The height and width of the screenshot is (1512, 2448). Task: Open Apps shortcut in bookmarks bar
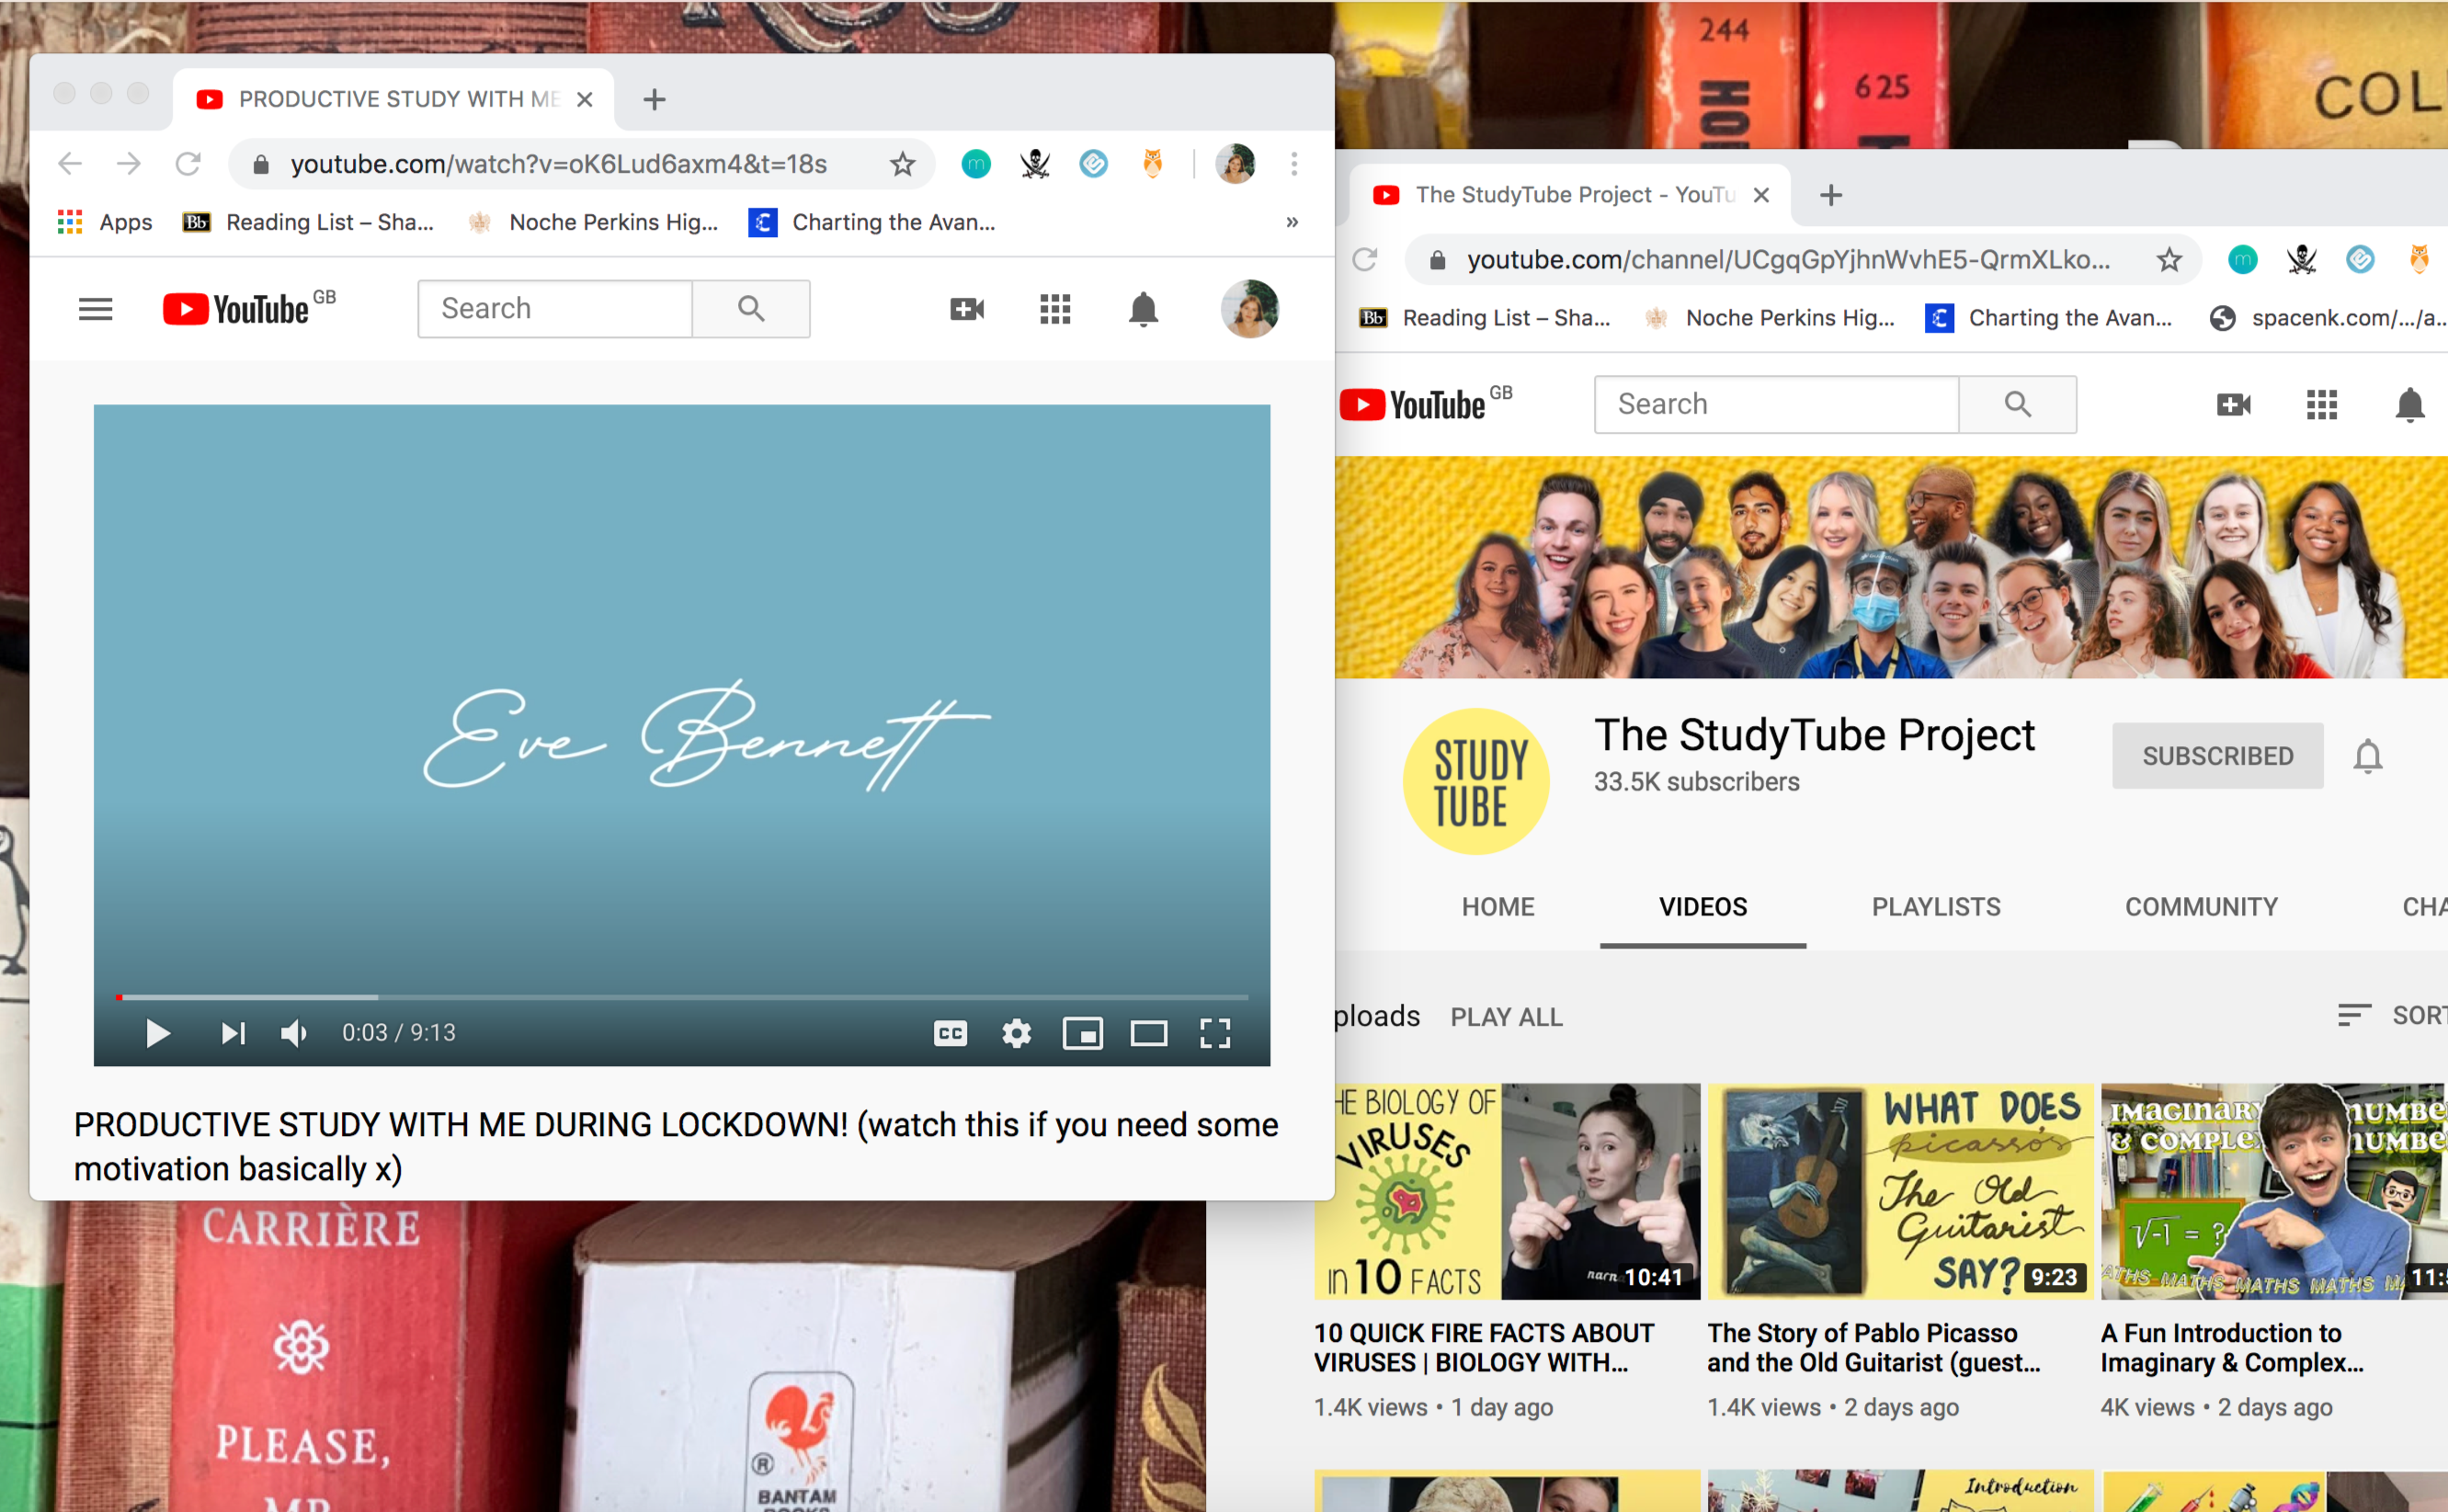[105, 222]
